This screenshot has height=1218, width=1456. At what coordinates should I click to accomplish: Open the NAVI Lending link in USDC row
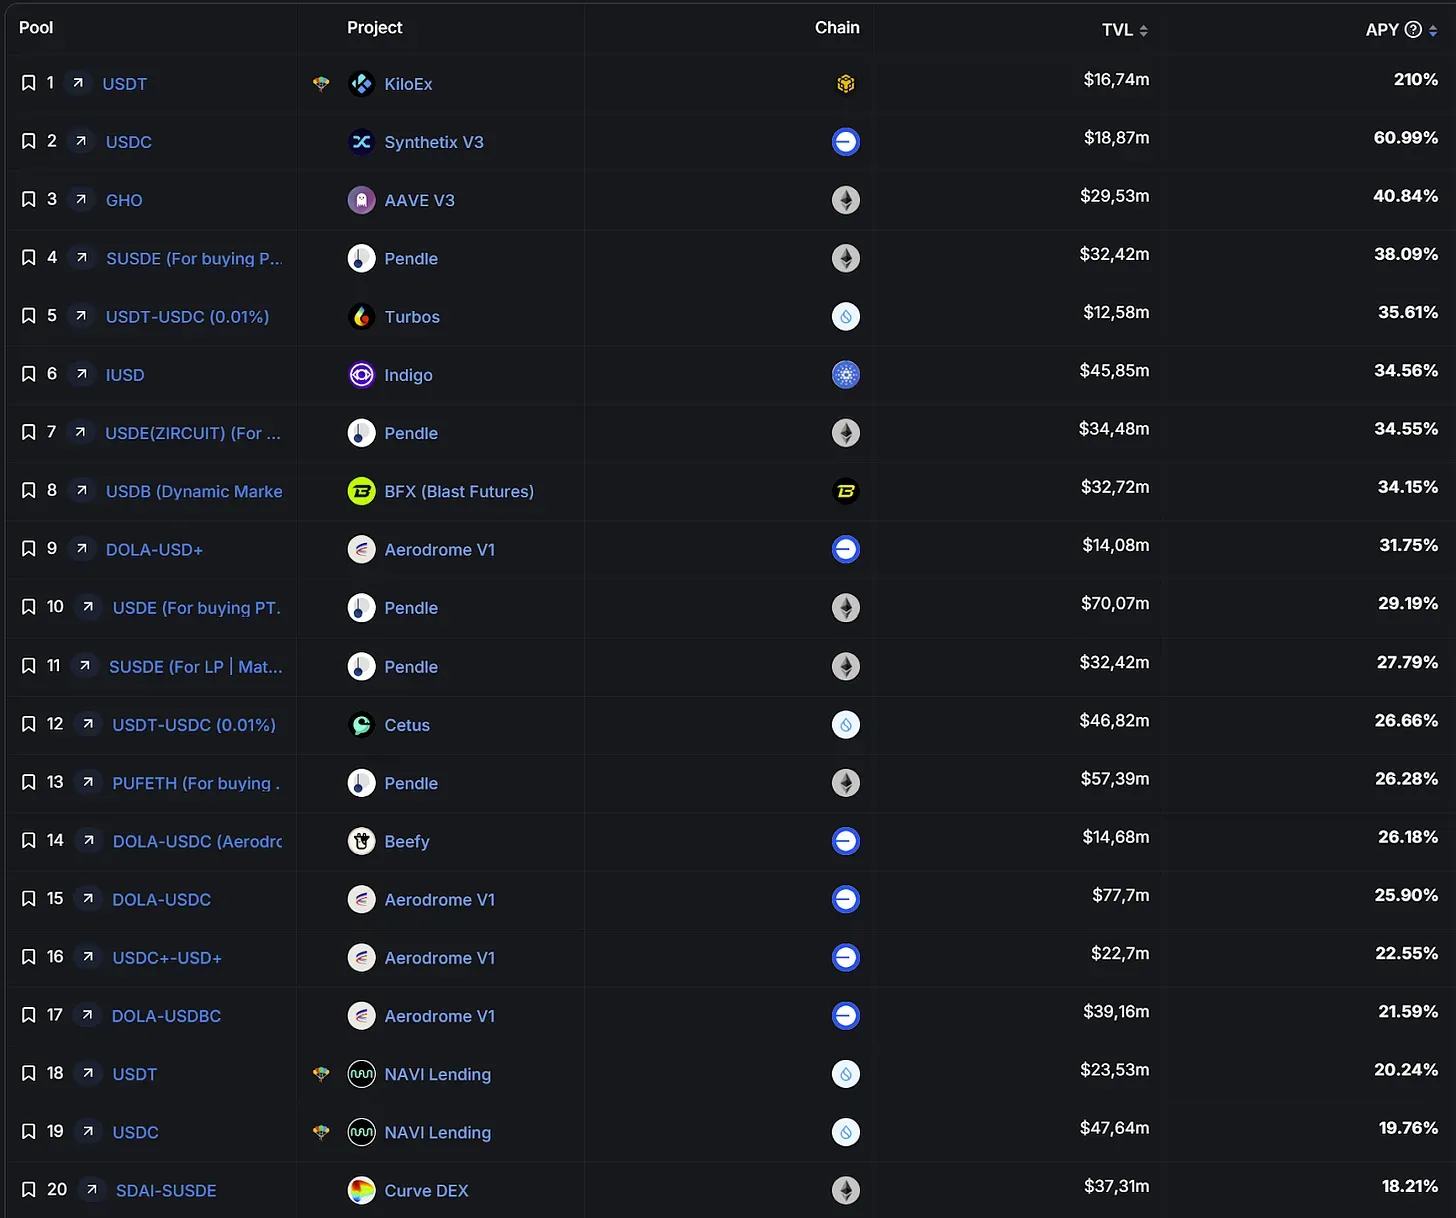tap(437, 1132)
